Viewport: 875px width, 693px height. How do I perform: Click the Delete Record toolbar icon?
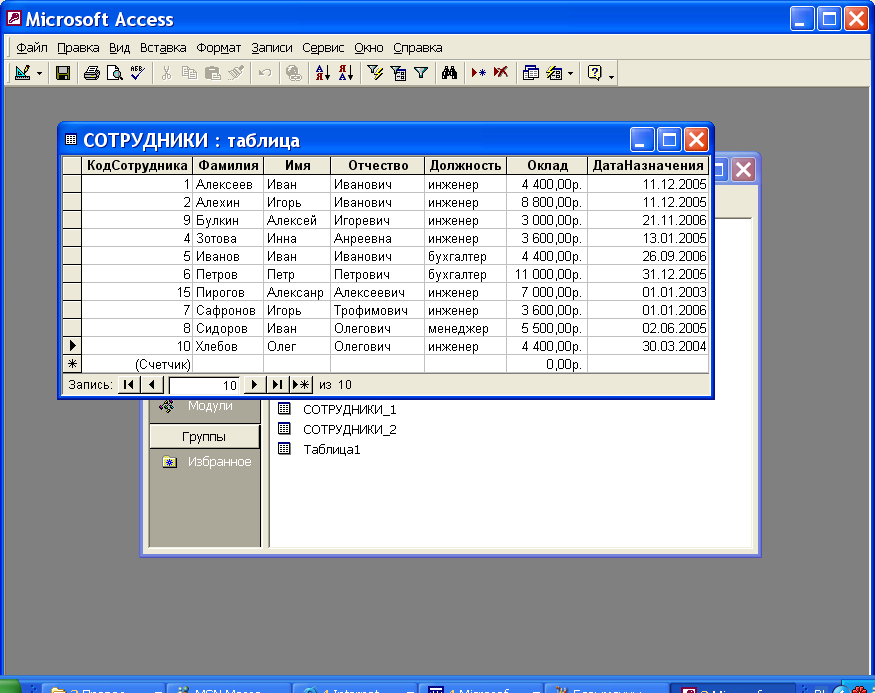501,73
